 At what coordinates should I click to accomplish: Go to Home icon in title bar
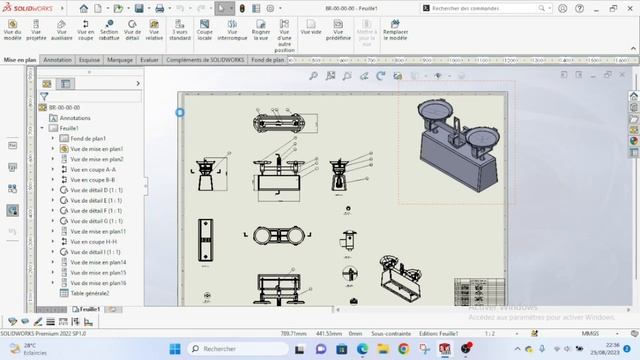[84, 8]
